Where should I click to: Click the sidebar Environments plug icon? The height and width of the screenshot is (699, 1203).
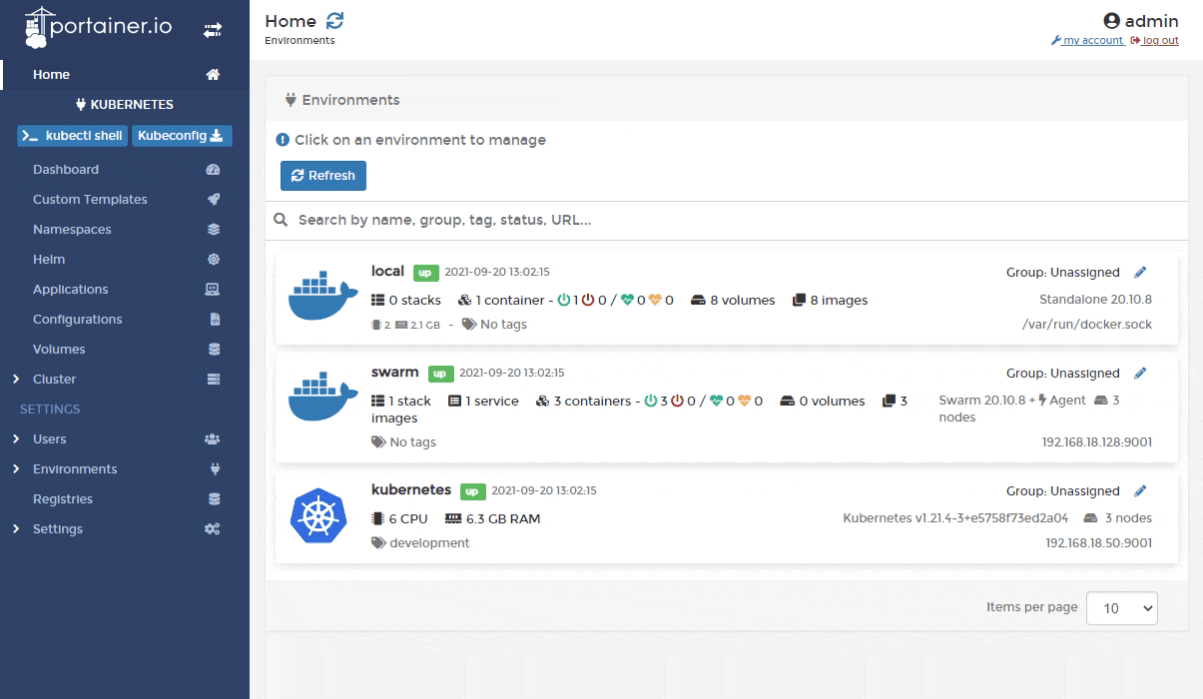pos(213,470)
